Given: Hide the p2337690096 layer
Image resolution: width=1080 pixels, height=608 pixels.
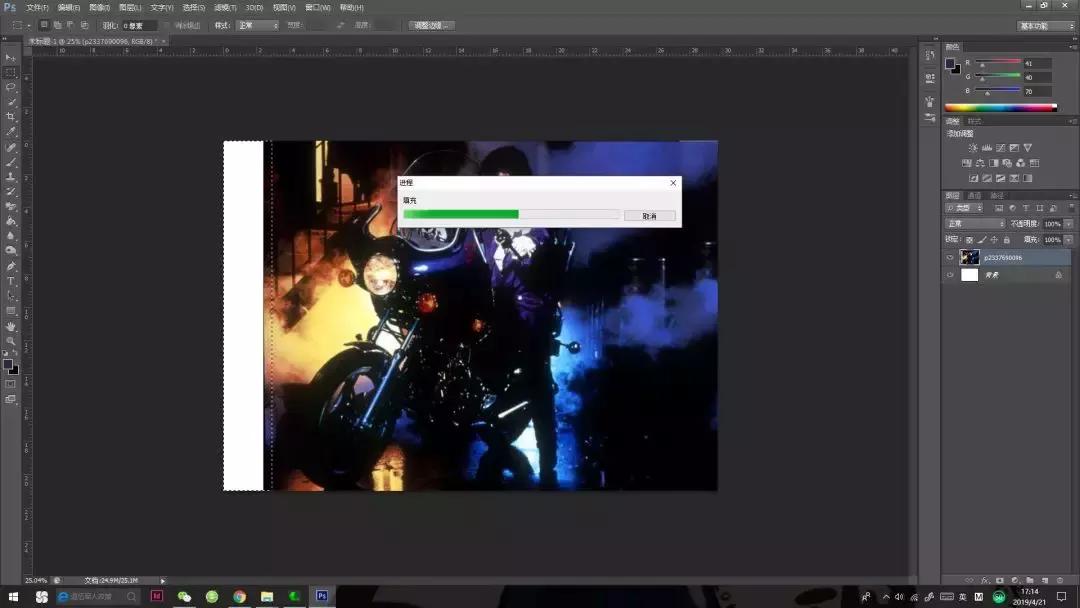Looking at the screenshot, I should coord(950,257).
